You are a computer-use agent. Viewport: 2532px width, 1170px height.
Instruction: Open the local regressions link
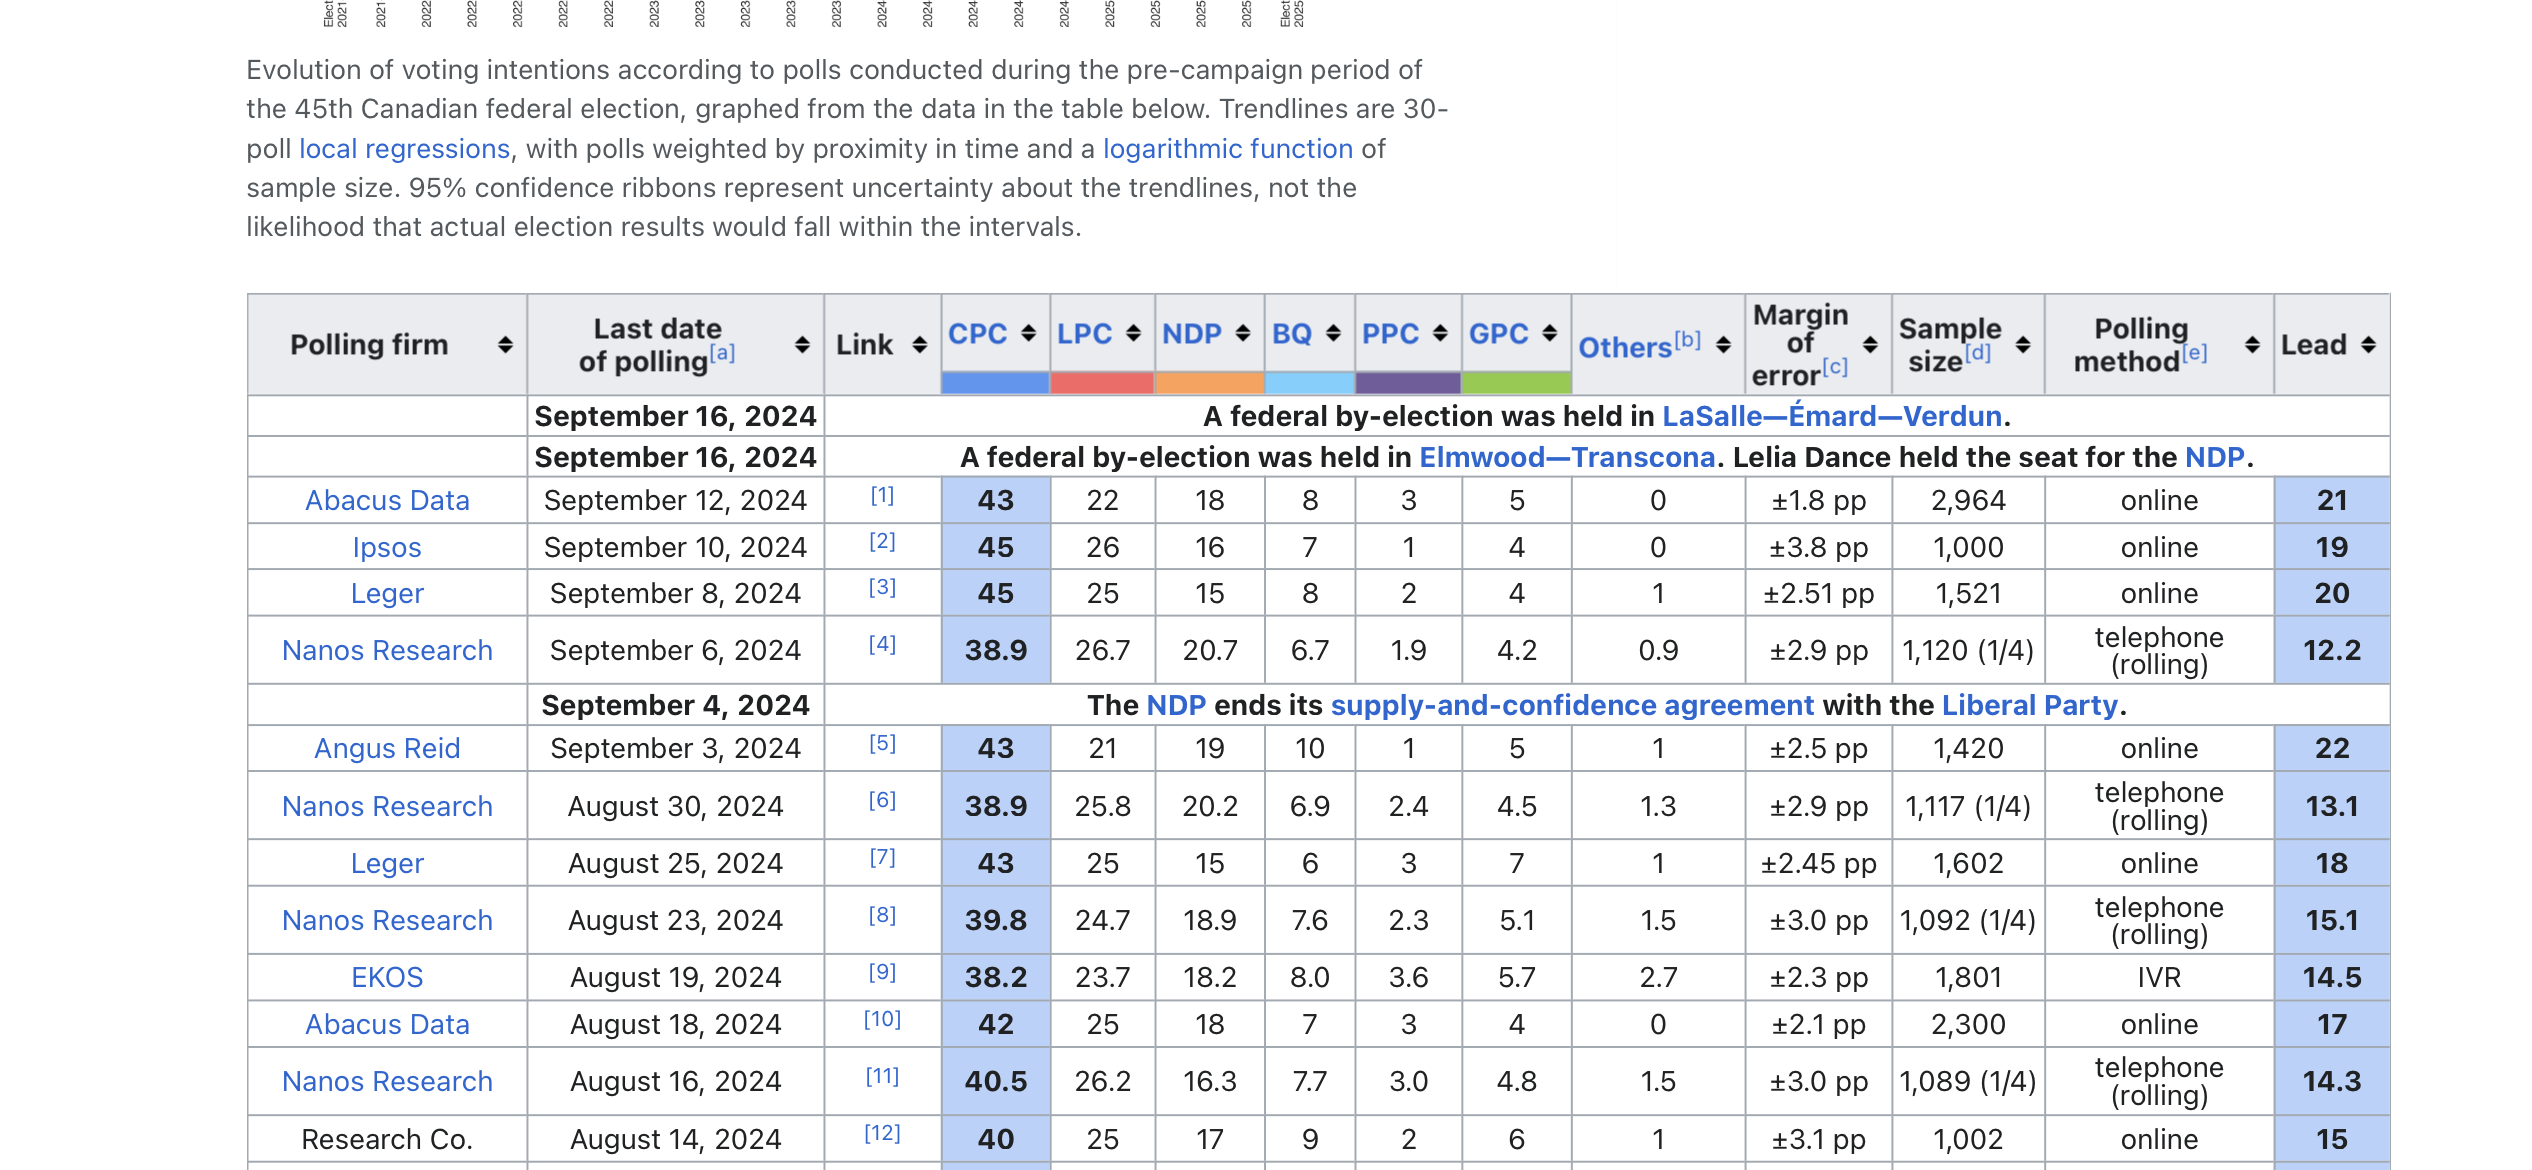point(404,149)
